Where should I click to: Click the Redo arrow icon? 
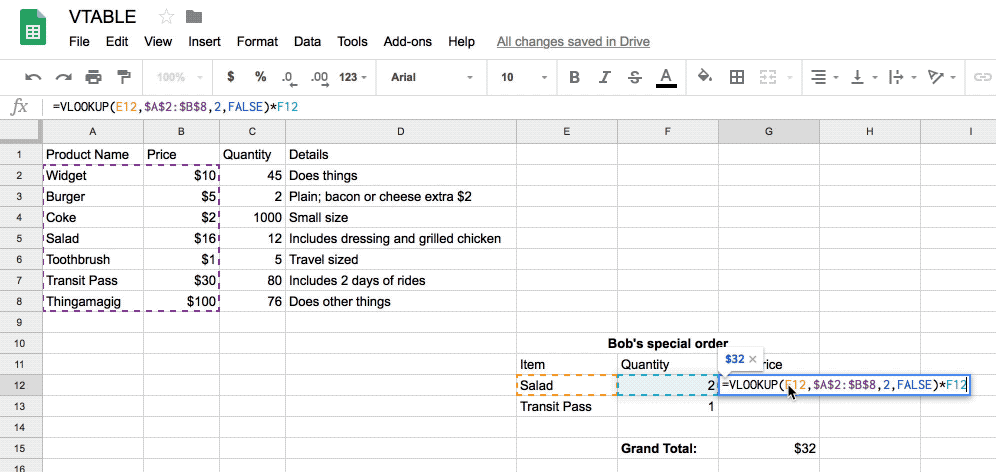click(64, 78)
